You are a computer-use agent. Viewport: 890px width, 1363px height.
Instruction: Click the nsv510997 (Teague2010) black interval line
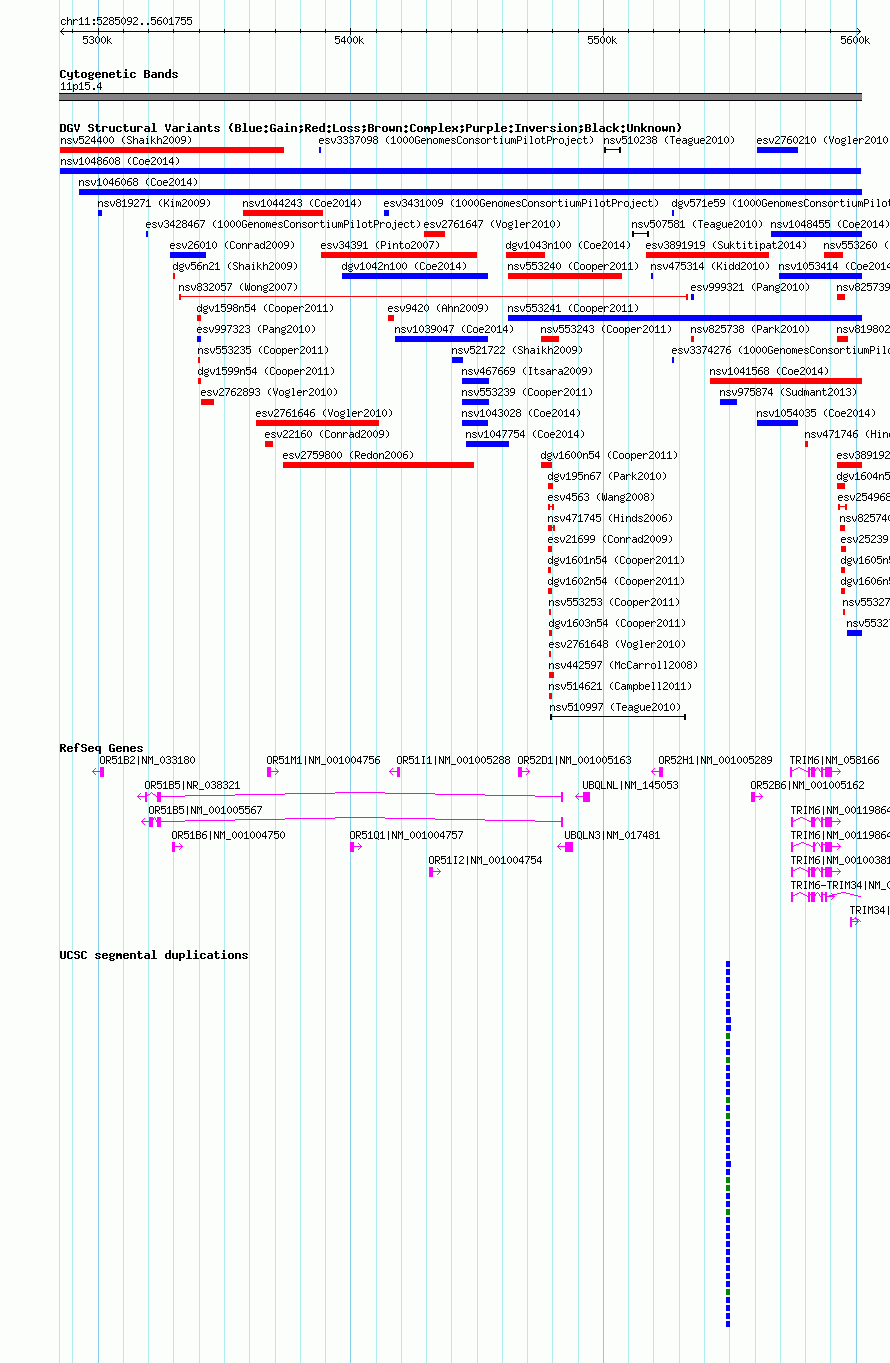(x=618, y=717)
